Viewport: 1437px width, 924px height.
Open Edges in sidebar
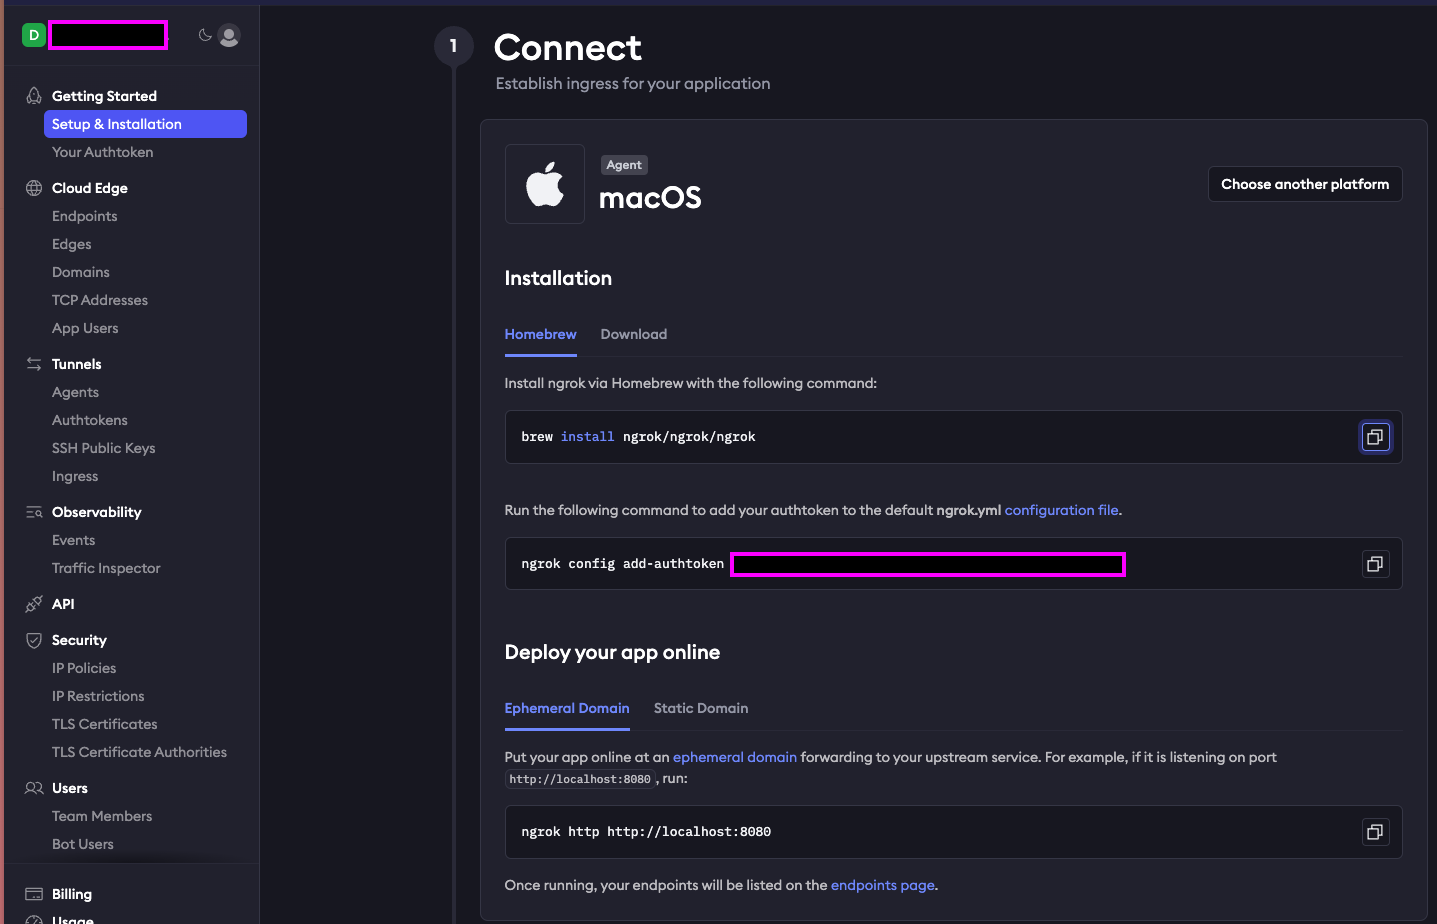[72, 244]
